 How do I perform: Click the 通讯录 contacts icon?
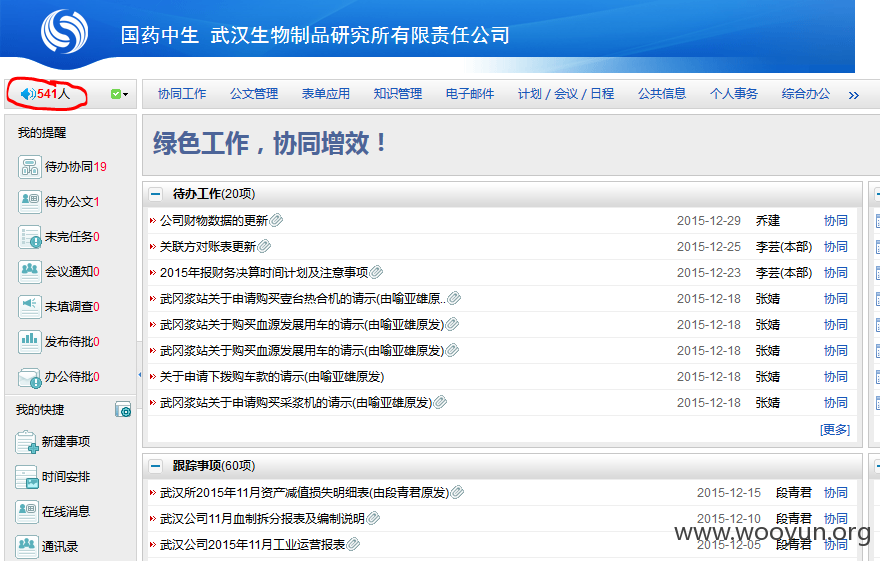tap(27, 546)
